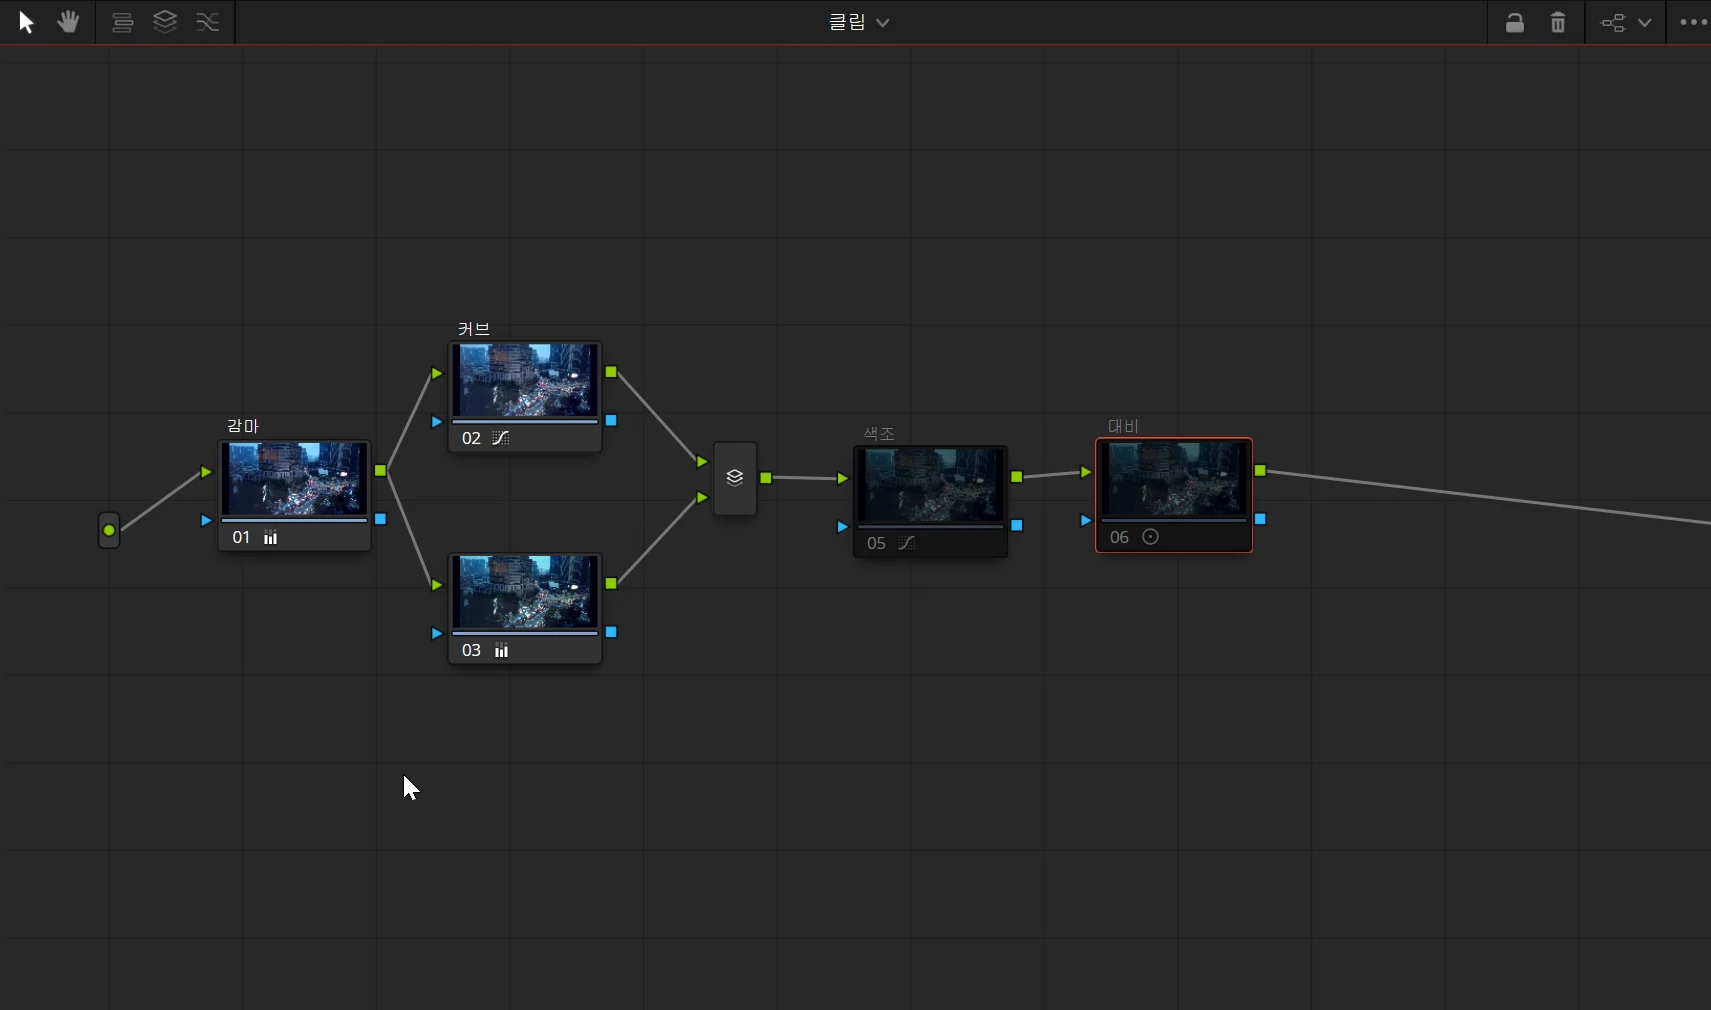Expand chevron beside node graph icon
Viewport: 1711px width, 1010px height.
pyautogui.click(x=1644, y=22)
